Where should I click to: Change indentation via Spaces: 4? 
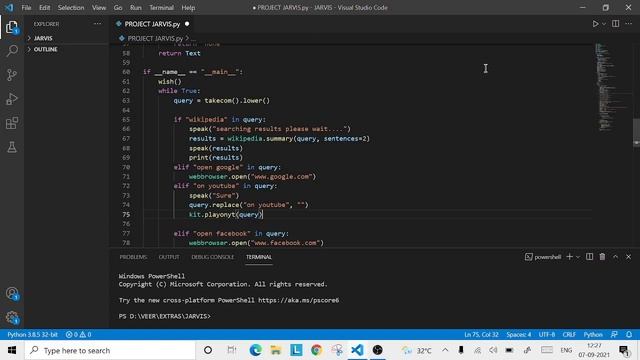[518, 334]
